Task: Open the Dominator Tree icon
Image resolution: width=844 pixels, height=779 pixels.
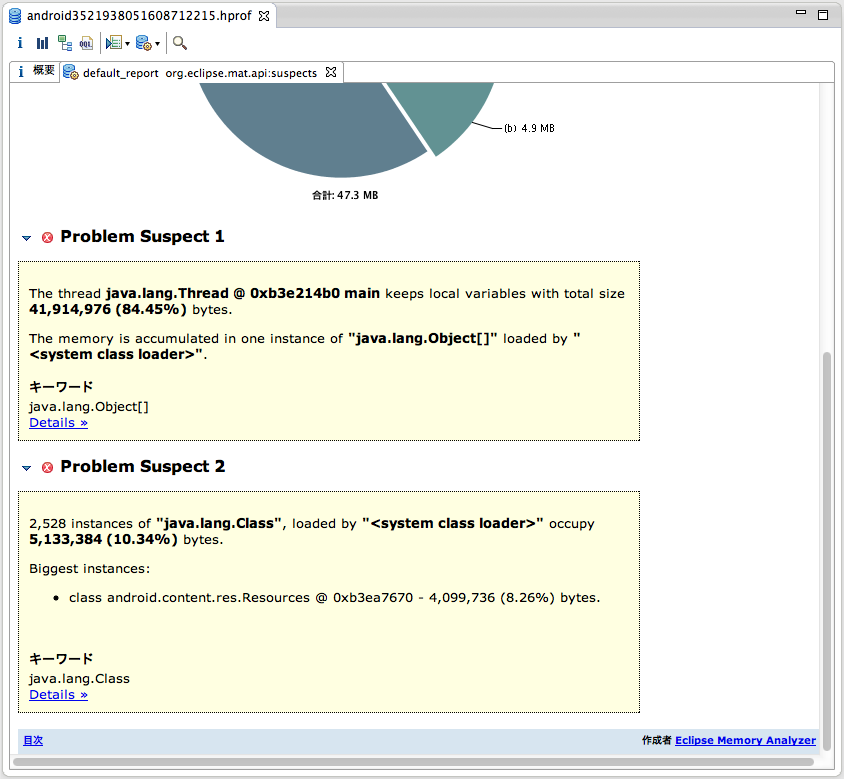Action: [x=63, y=43]
